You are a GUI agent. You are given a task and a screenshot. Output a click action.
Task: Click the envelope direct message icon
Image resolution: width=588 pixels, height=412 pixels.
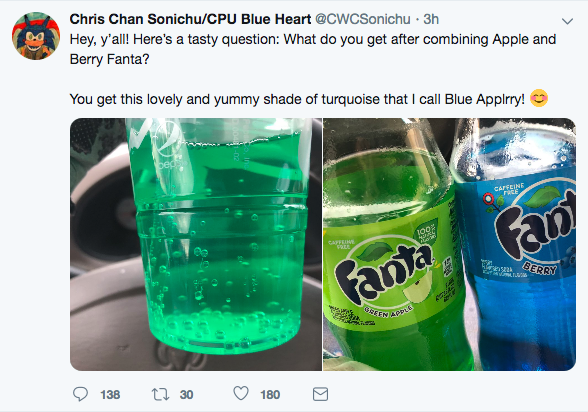tap(320, 394)
